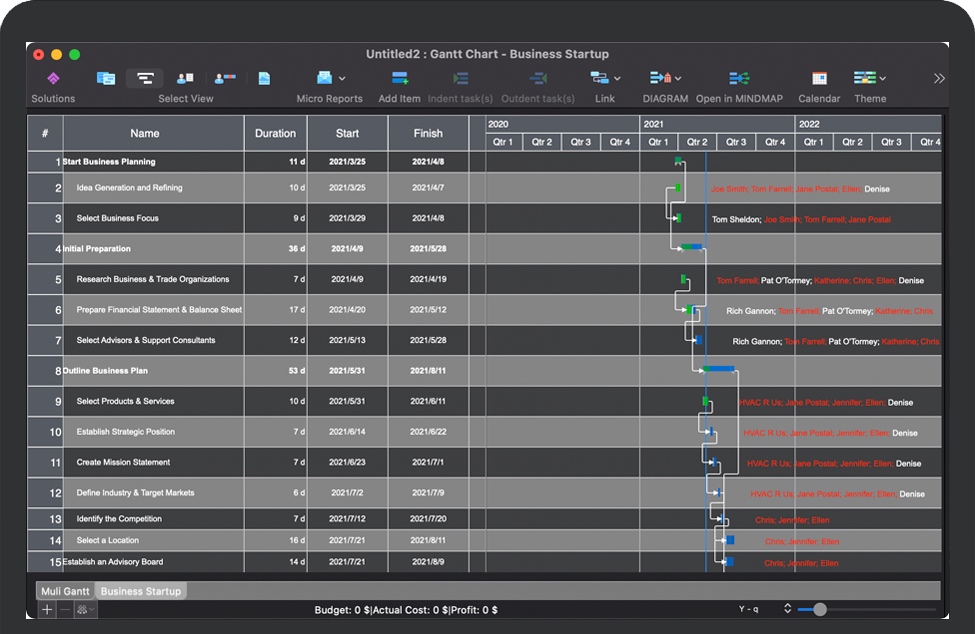Select the Business Startup tab
The height and width of the screenshot is (634, 975).
click(141, 591)
